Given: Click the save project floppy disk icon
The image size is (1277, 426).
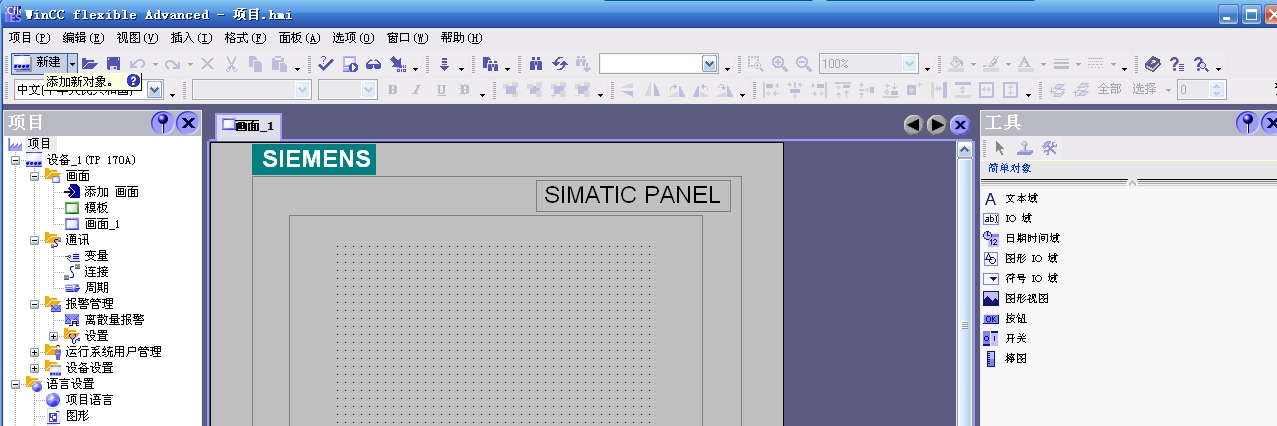Looking at the screenshot, I should pos(114,64).
